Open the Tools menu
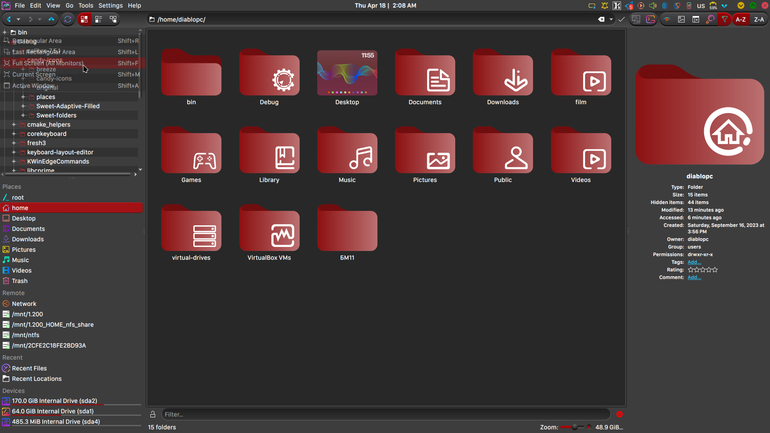 85,5
